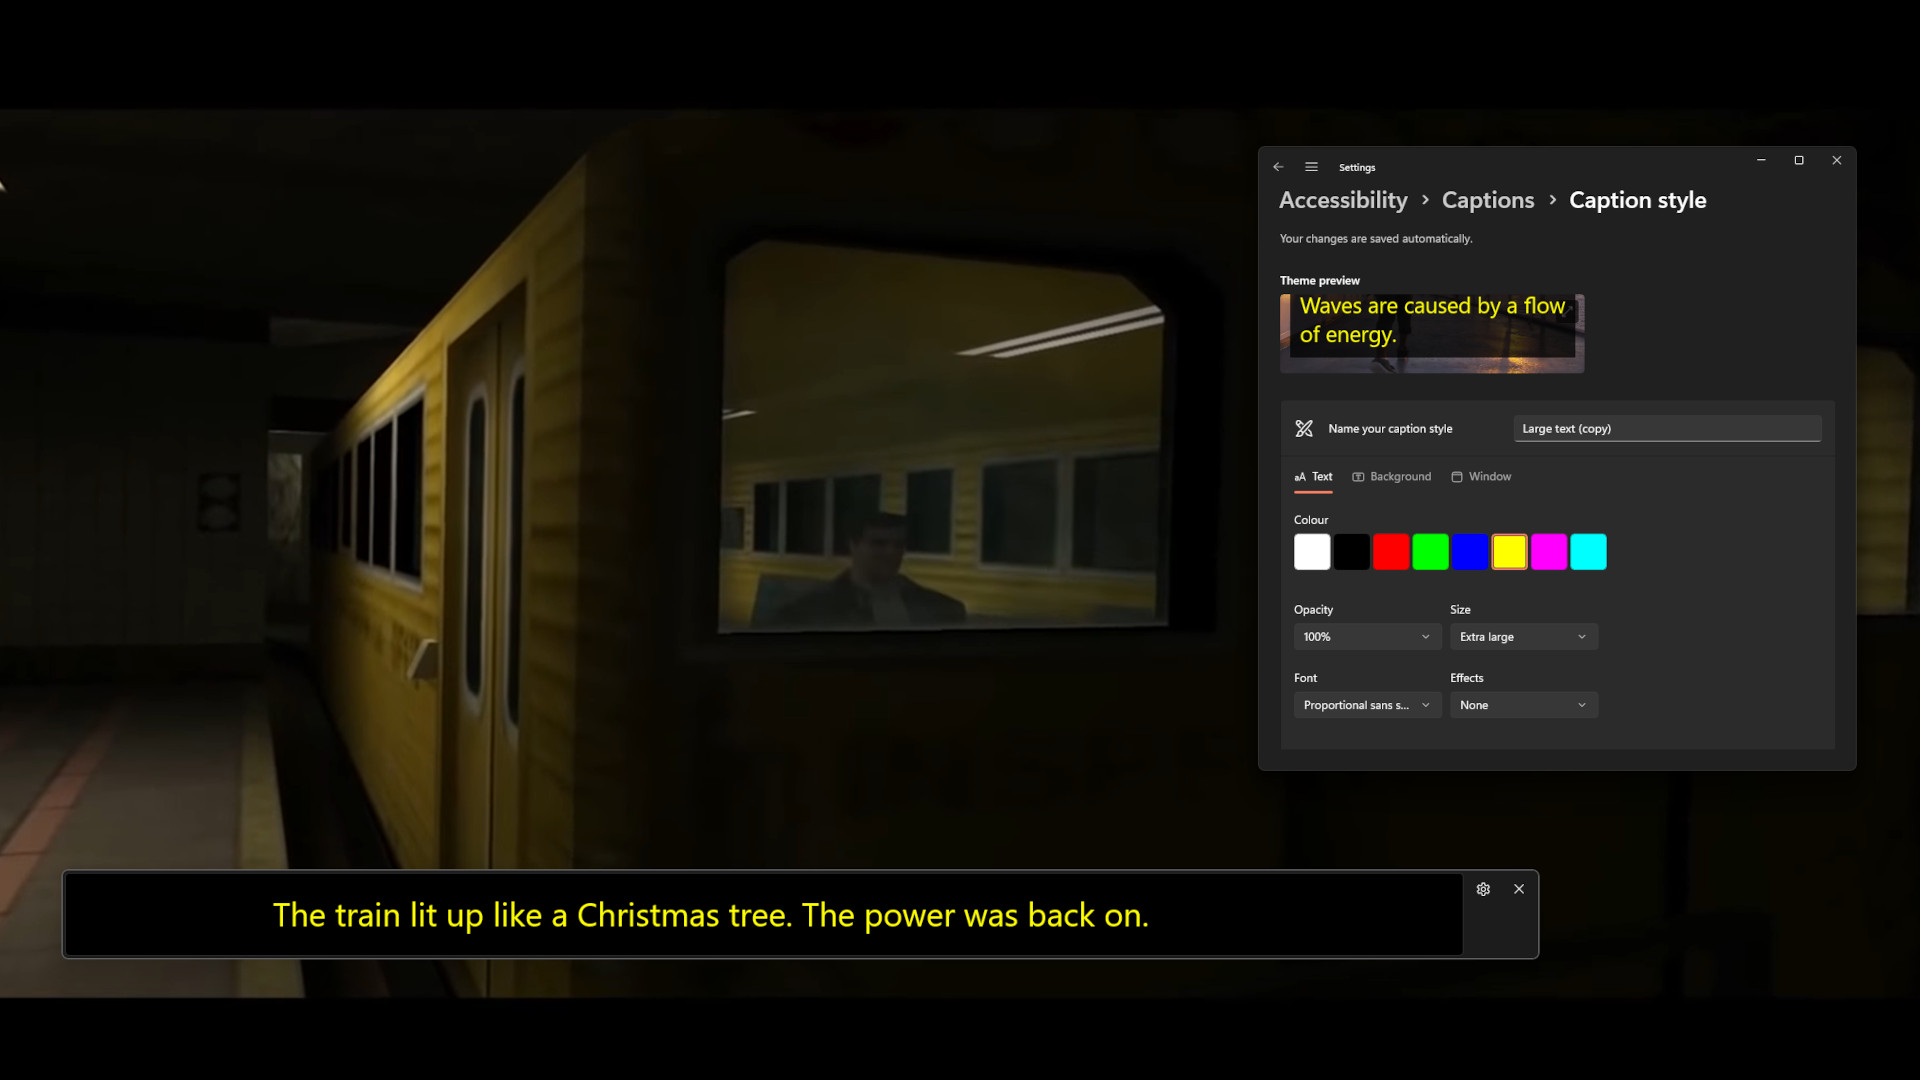Click the accessibility icon in caption name field
This screenshot has width=1920, height=1080.
[x=1304, y=427]
